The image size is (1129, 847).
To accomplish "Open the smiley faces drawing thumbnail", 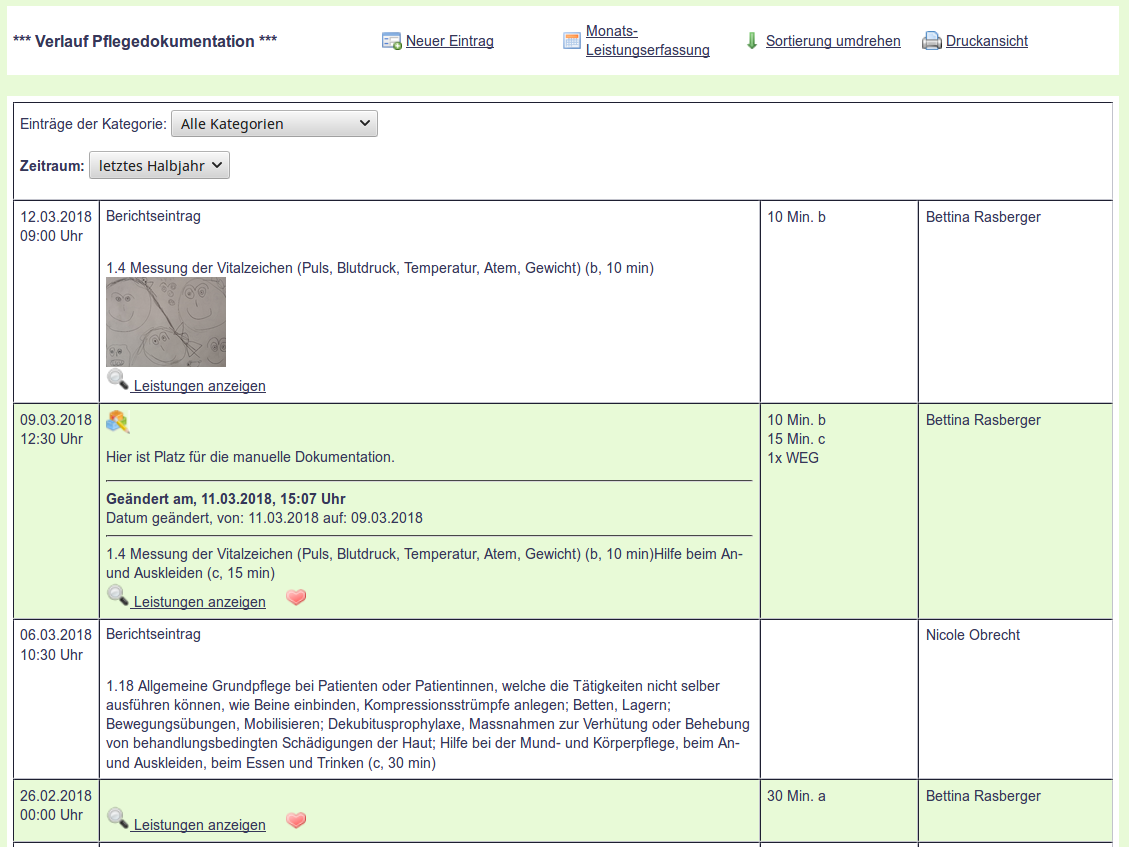I will point(166,322).
